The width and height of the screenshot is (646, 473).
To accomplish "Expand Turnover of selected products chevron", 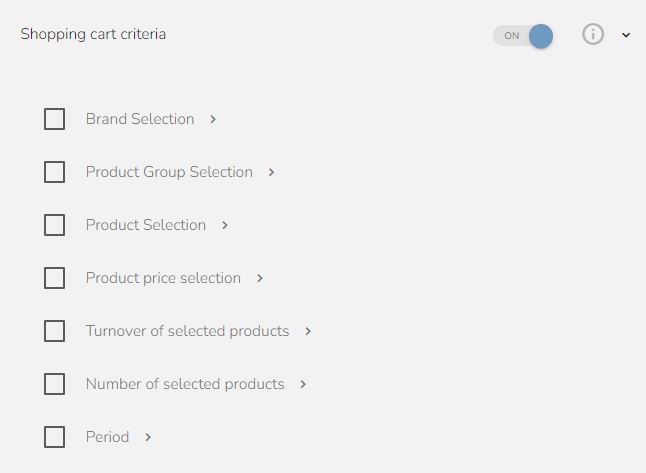I will click(x=308, y=331).
